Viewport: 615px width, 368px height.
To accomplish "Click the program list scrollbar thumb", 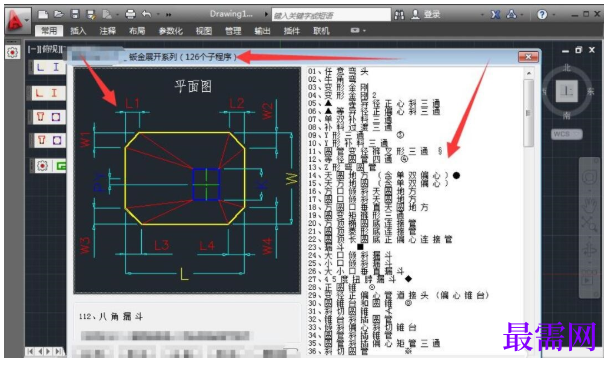I will 528,113.
